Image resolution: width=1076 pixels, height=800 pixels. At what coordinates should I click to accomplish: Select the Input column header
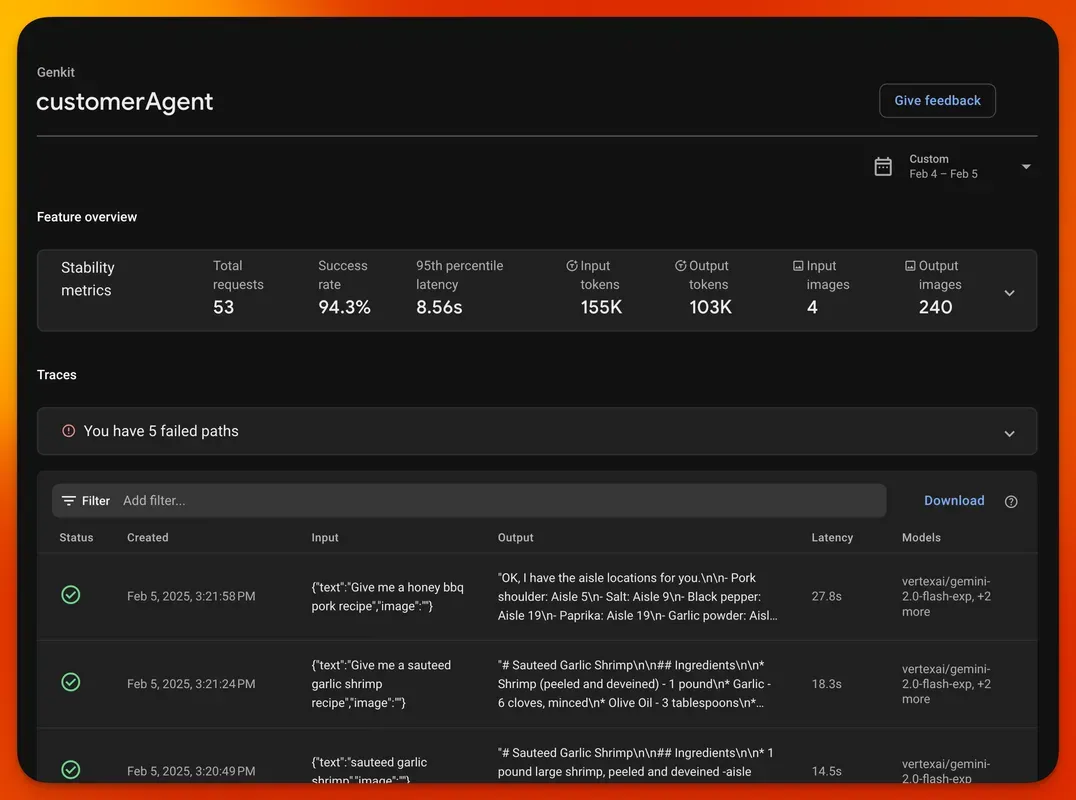[325, 537]
